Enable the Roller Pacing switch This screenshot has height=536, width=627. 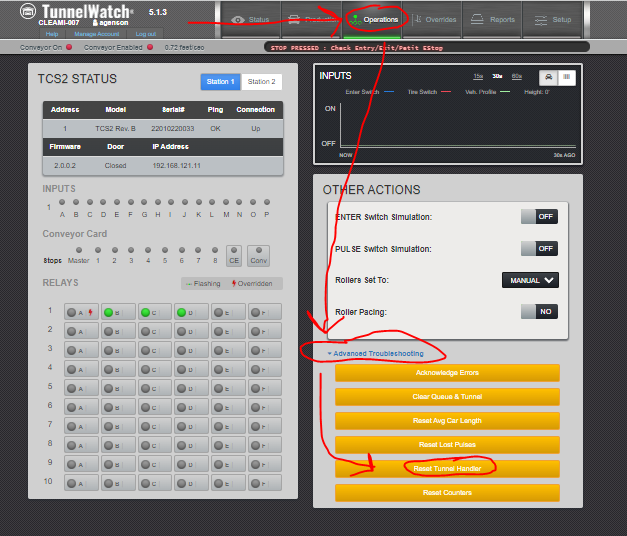pyautogui.click(x=539, y=311)
